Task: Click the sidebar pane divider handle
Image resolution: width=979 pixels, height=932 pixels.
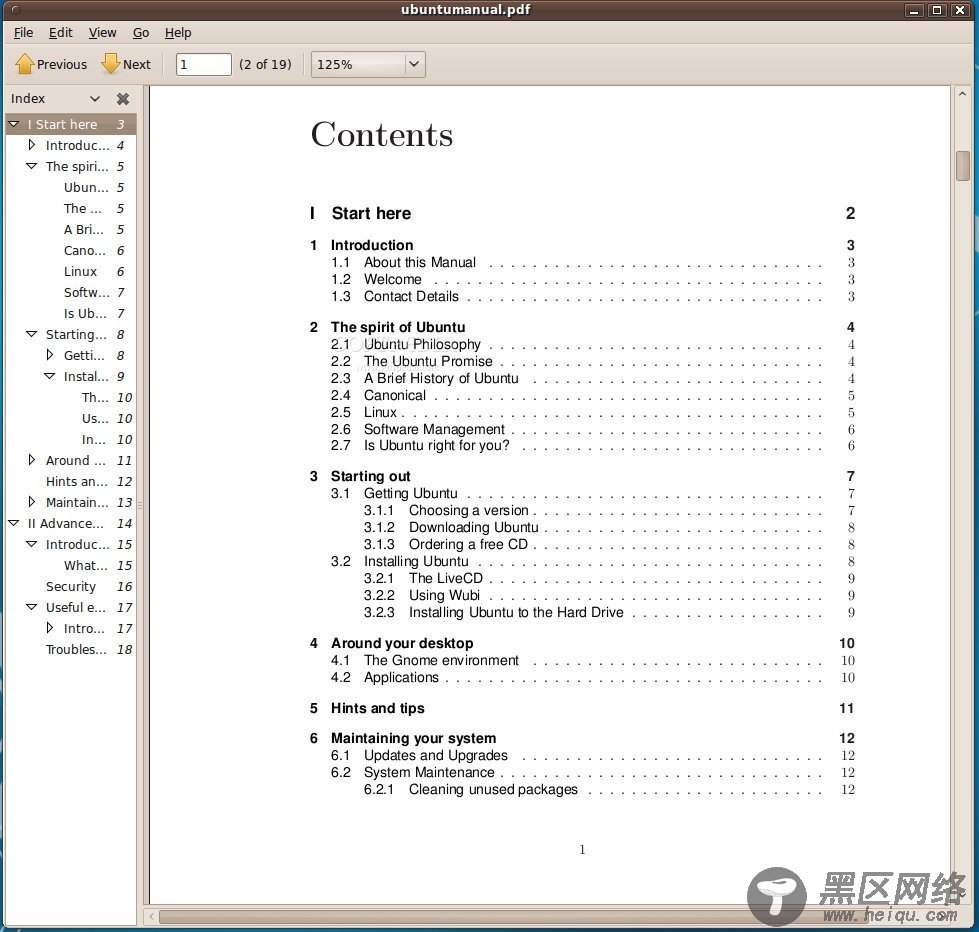Action: click(x=140, y=504)
